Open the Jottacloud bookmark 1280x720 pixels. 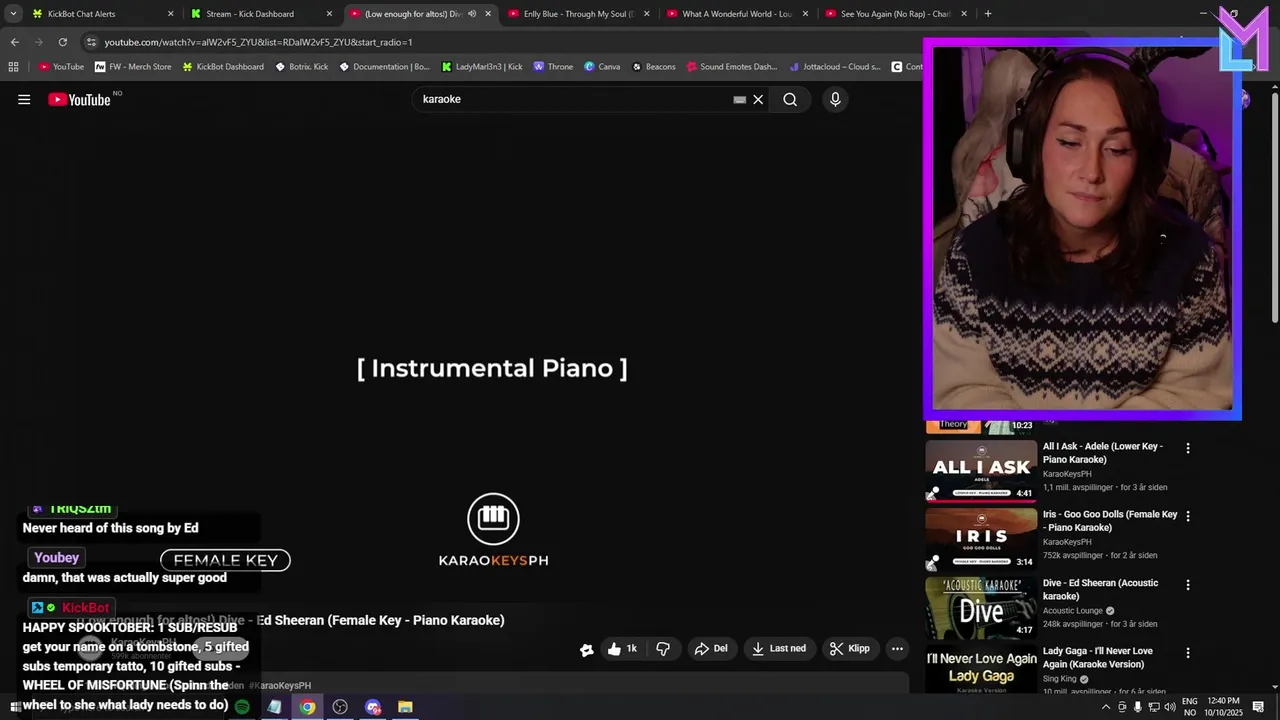(835, 67)
